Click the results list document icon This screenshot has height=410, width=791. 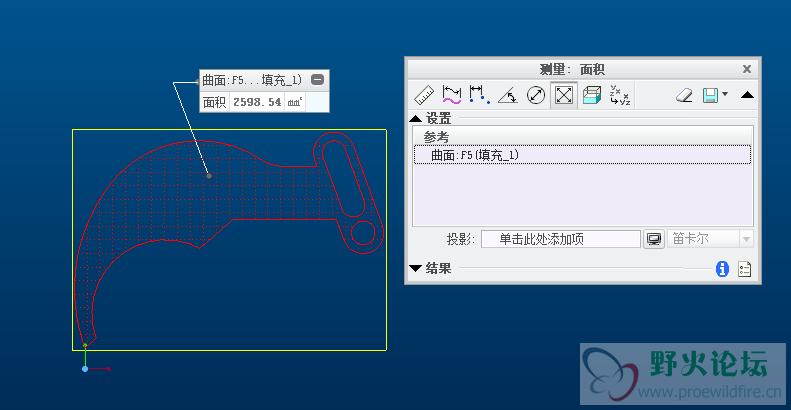pos(745,269)
